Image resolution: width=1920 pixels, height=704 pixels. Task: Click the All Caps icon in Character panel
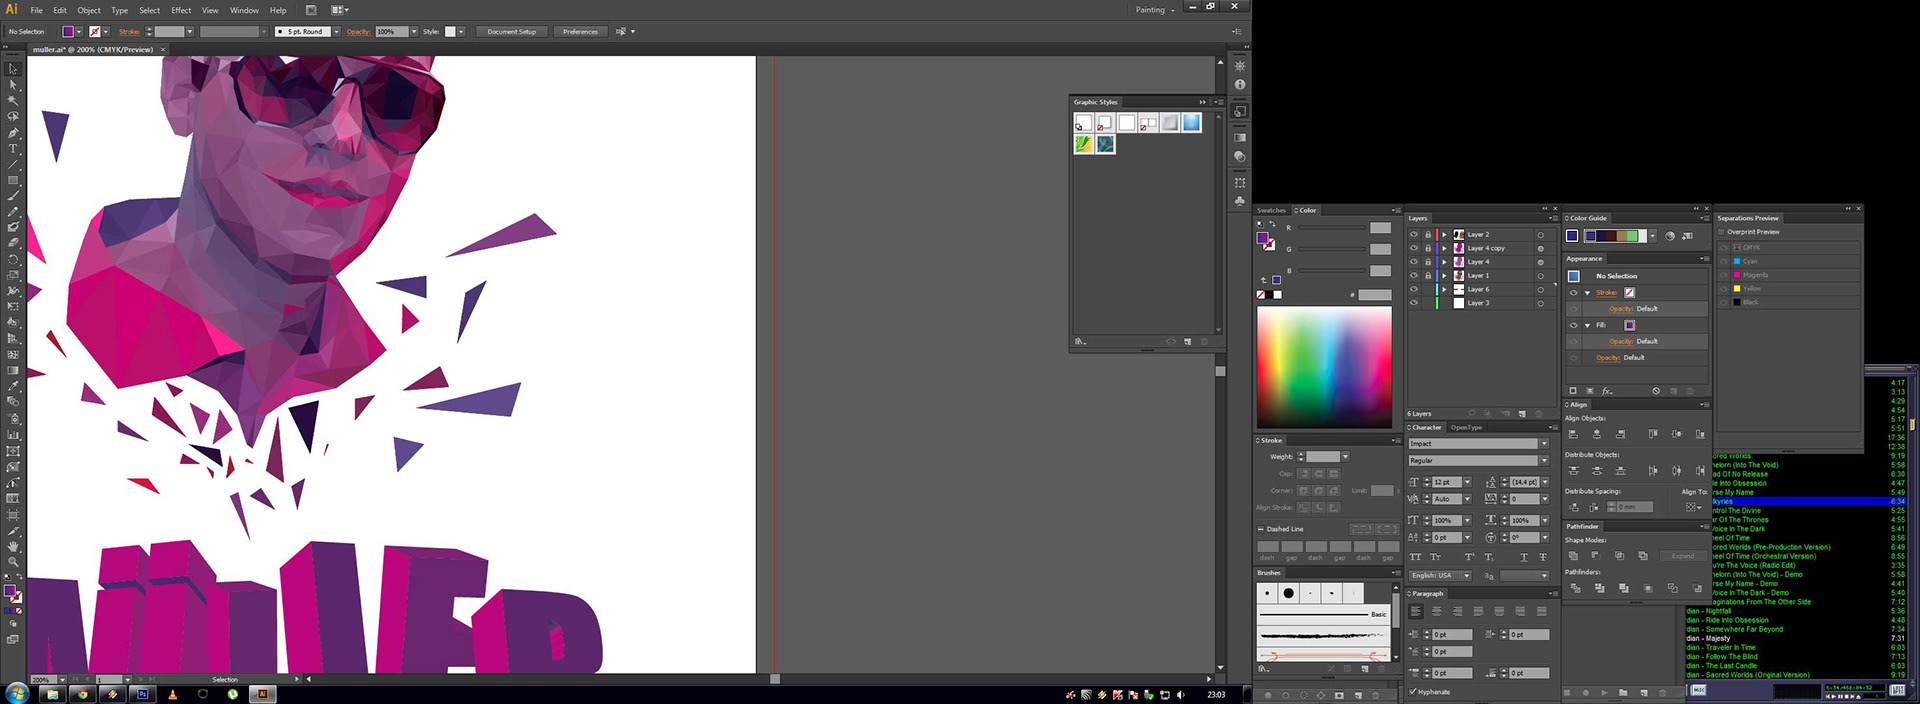pos(1415,557)
